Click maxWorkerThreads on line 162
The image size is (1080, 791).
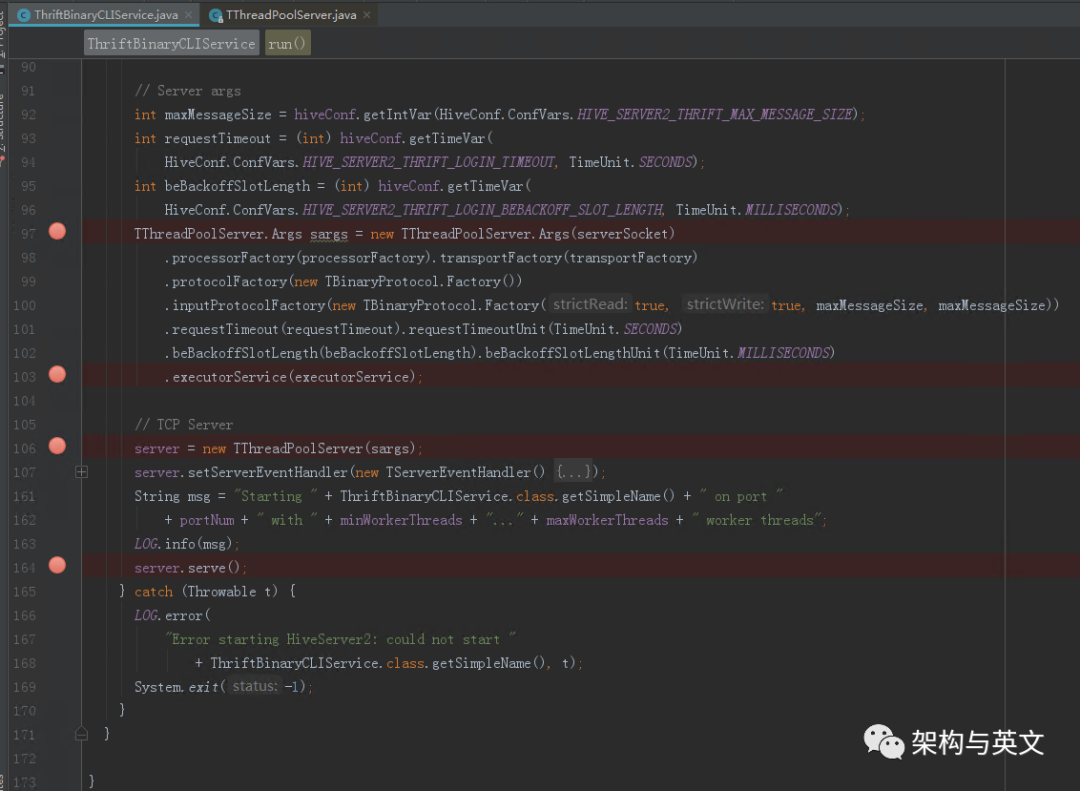[x=607, y=520]
